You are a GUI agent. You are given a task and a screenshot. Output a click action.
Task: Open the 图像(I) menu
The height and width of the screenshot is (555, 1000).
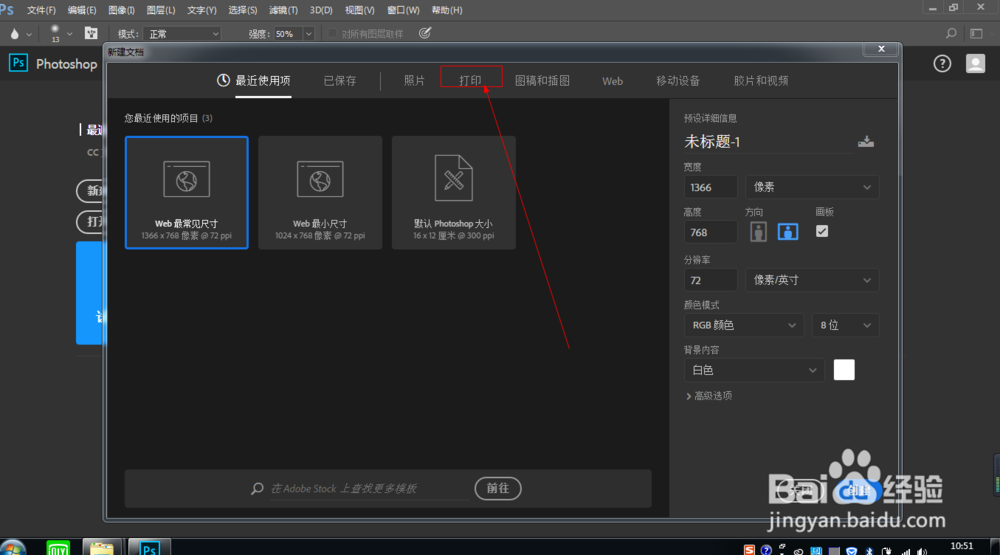121,10
